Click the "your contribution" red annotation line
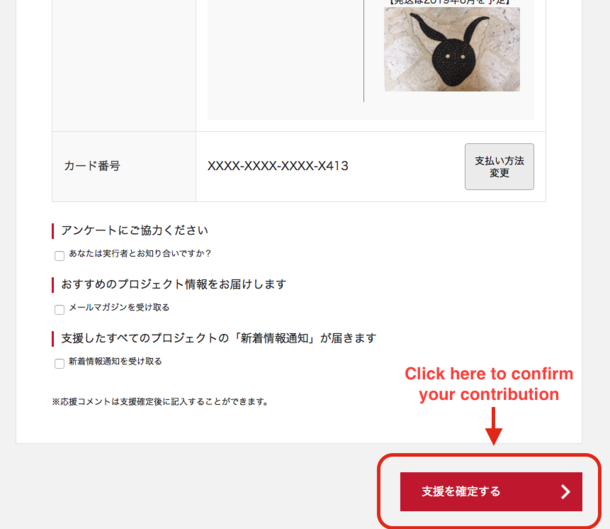This screenshot has width=610, height=529. [x=489, y=394]
